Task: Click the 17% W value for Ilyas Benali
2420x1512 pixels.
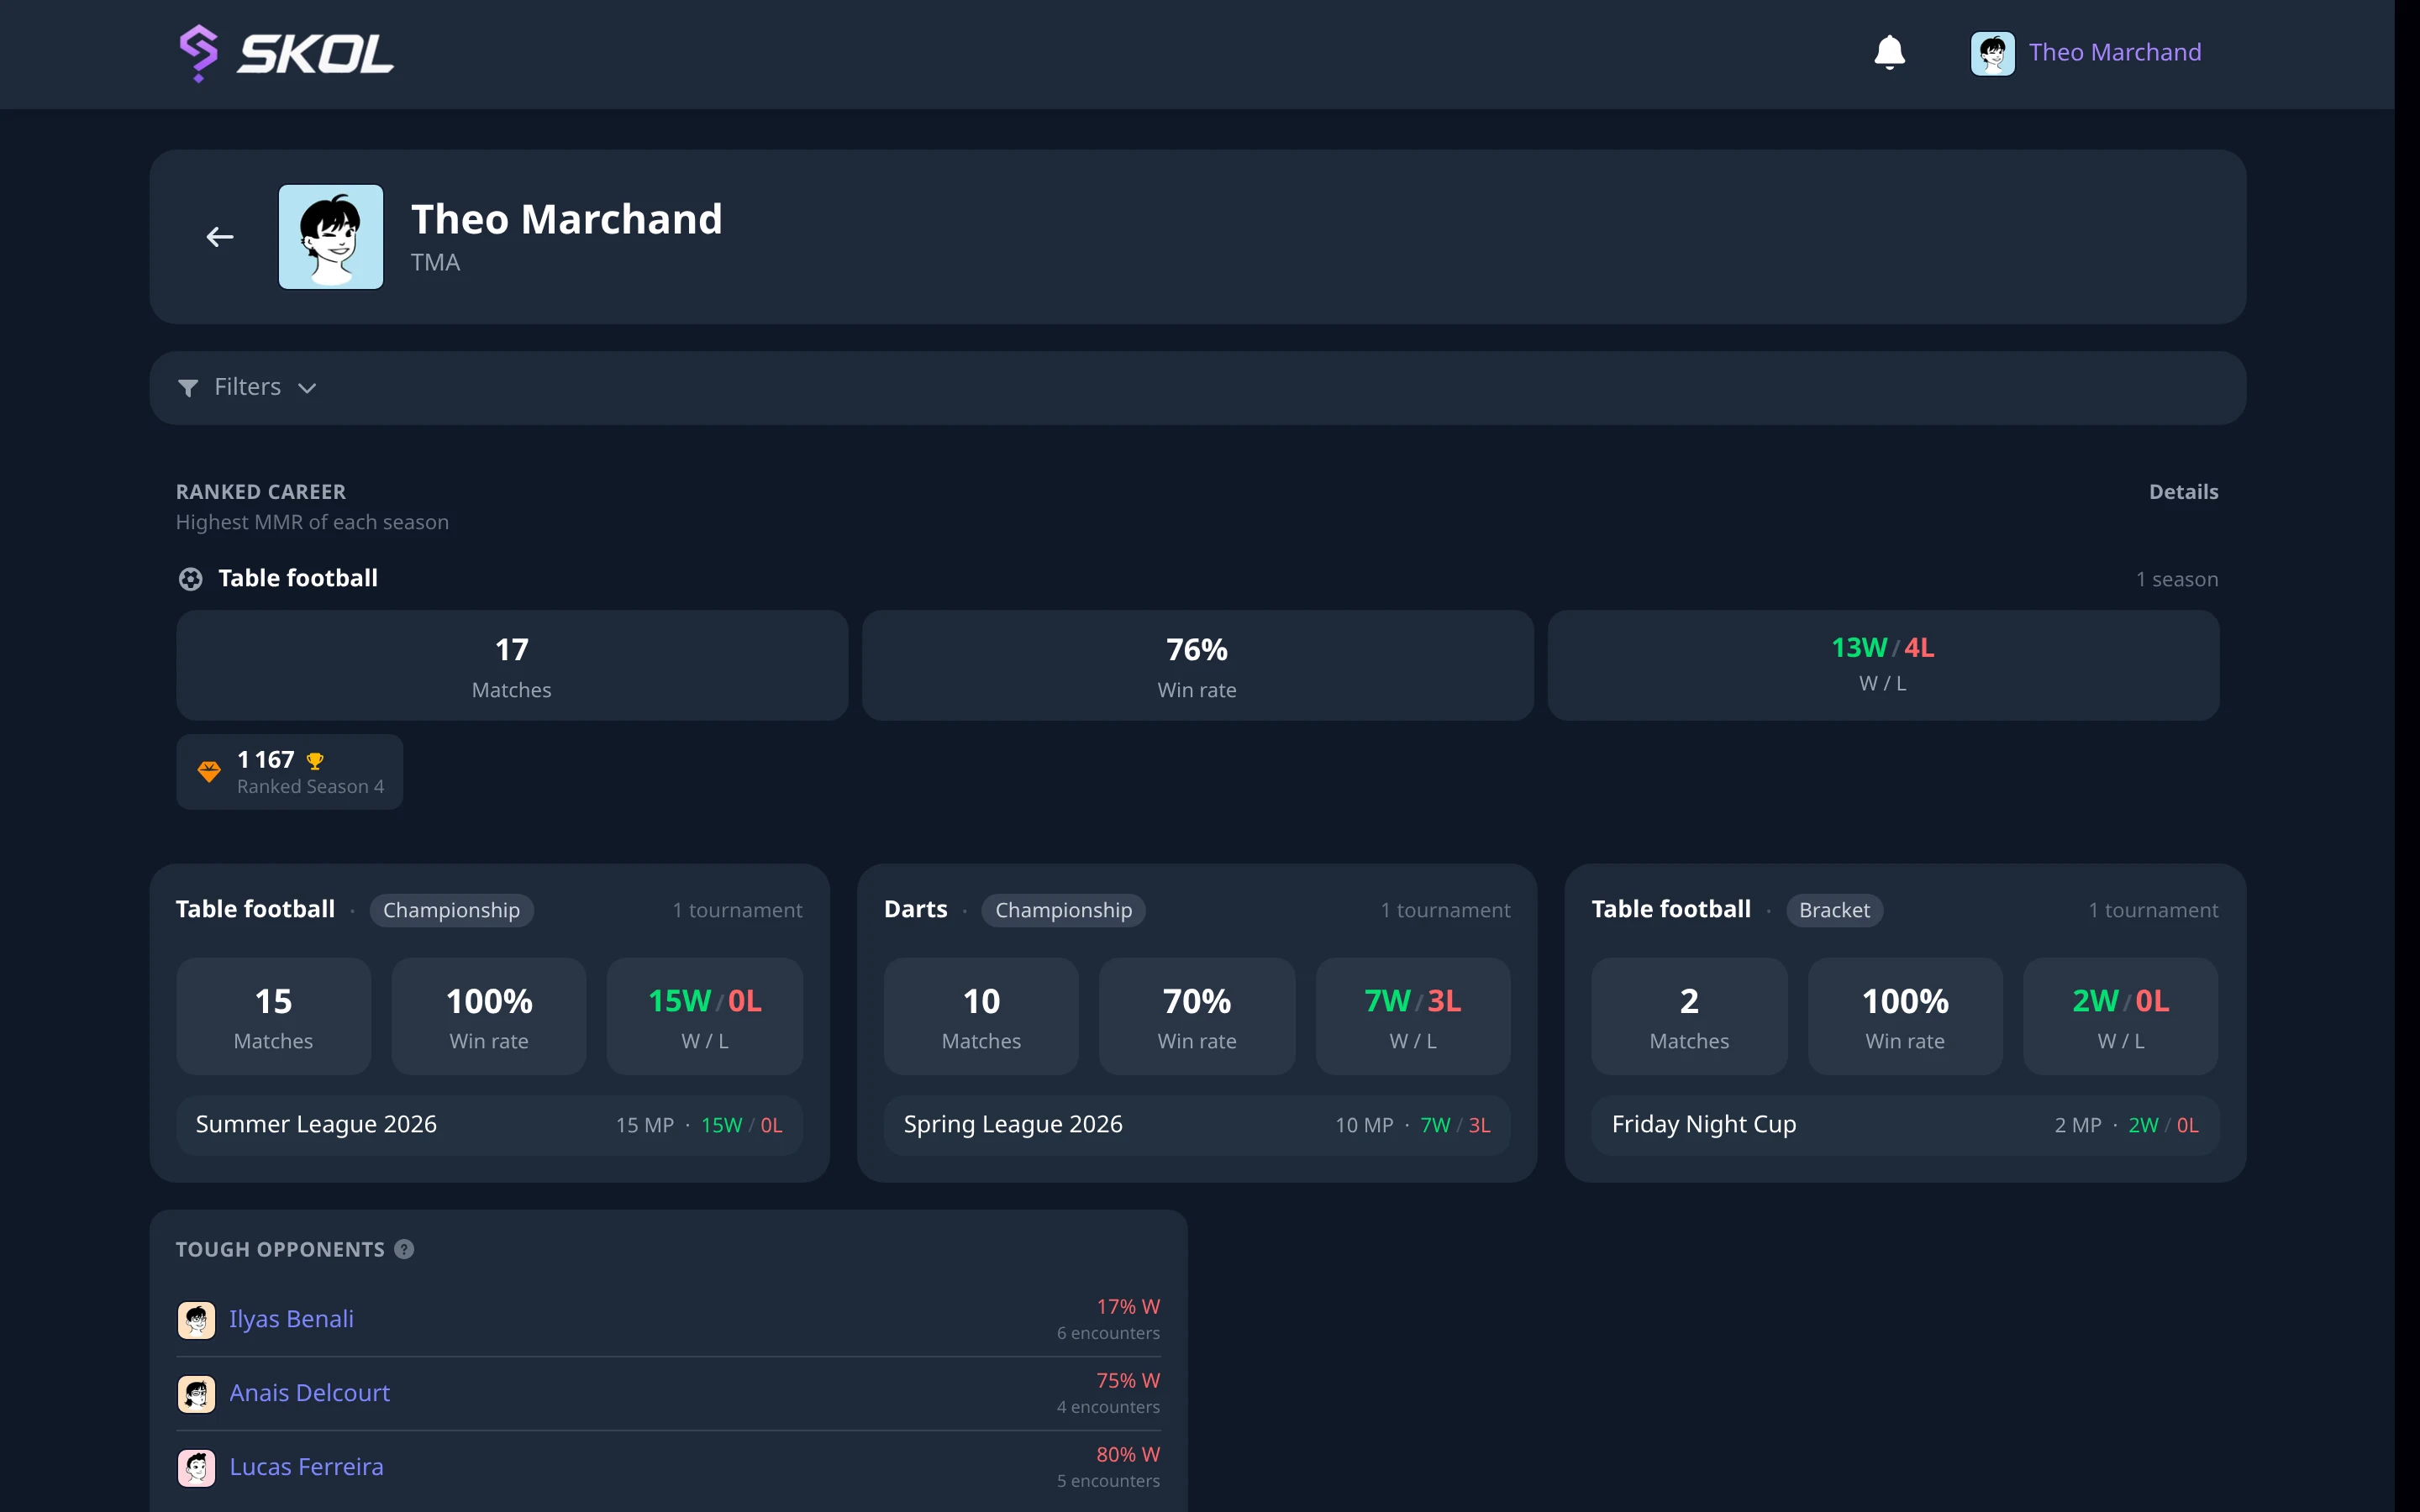Action: coord(1128,1307)
